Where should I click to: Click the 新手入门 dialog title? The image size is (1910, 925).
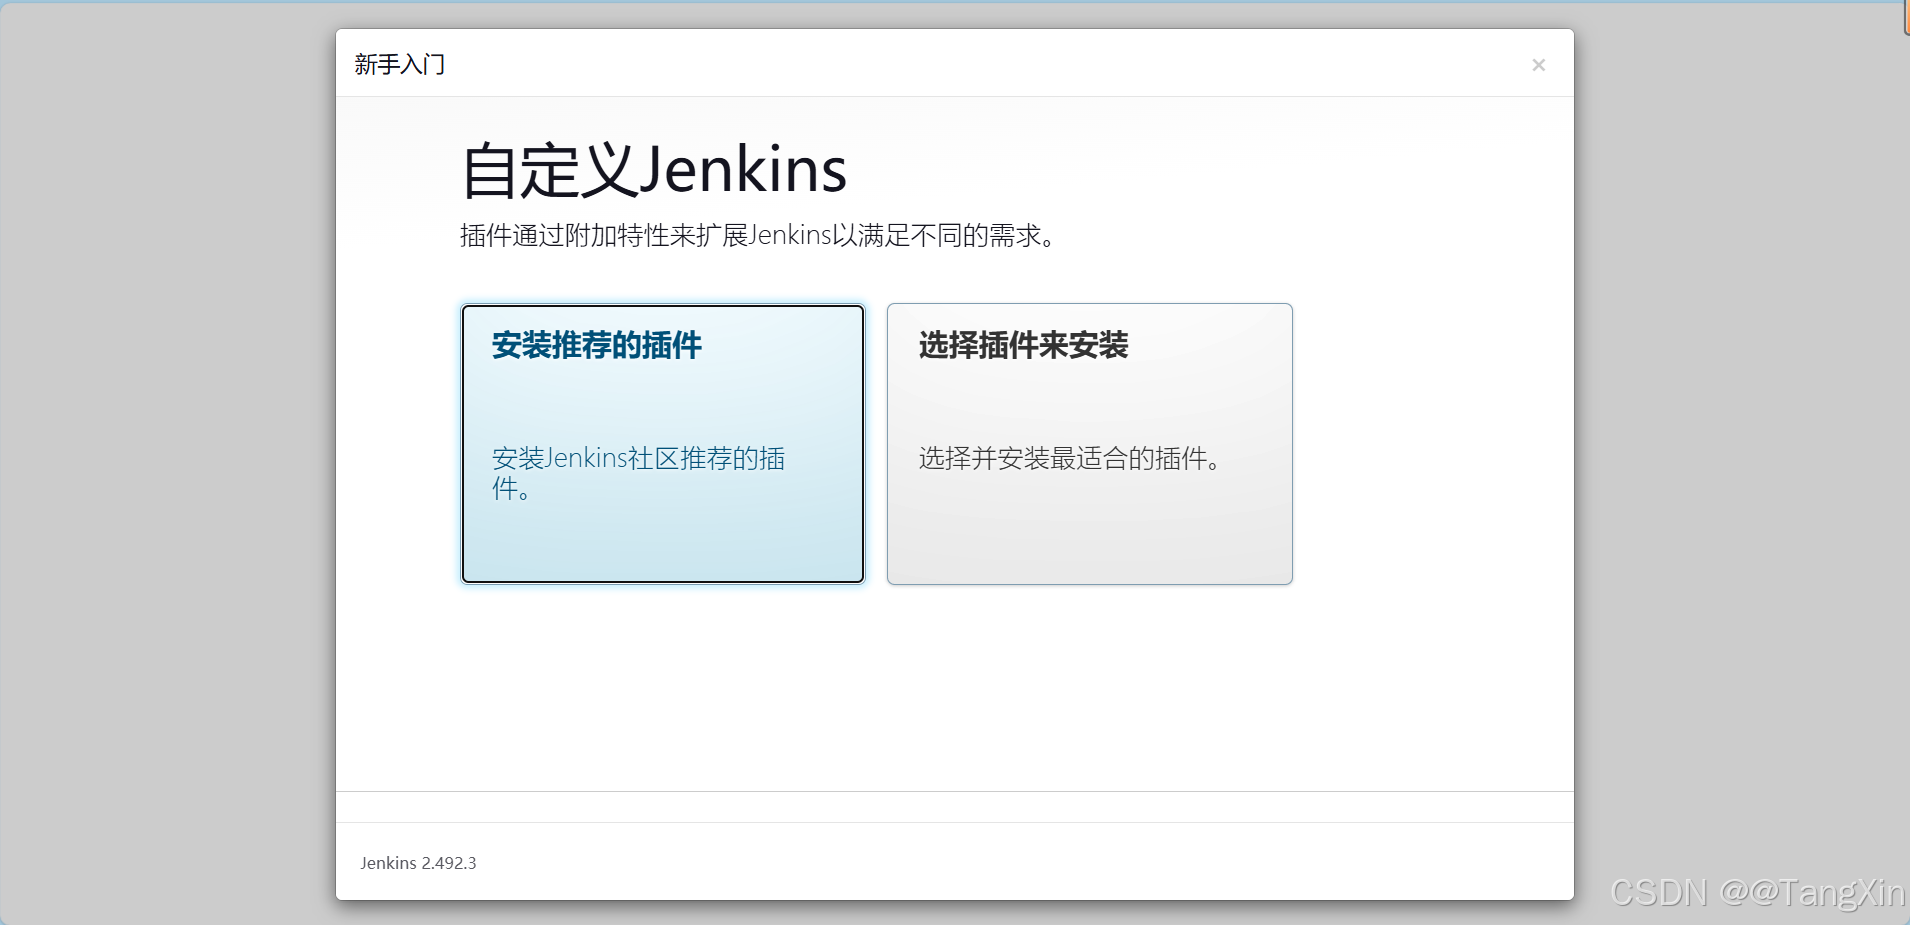[400, 65]
